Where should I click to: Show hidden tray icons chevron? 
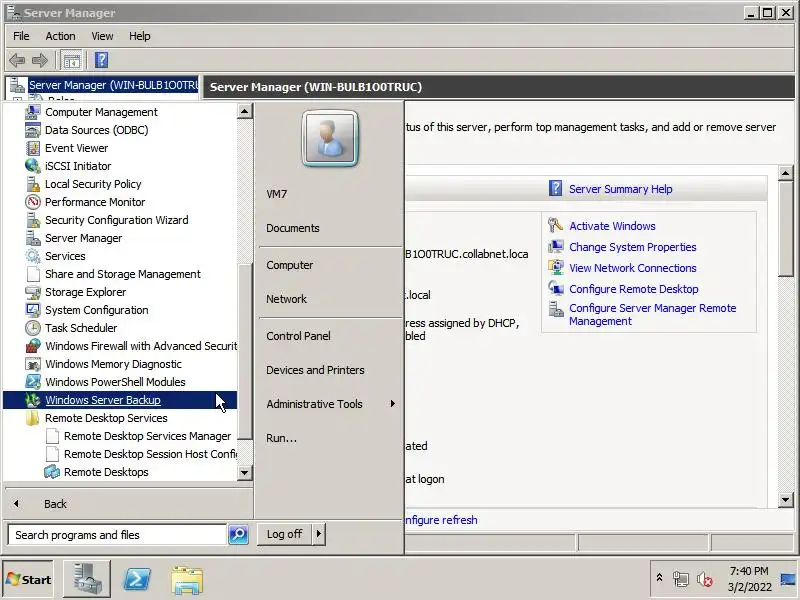point(659,578)
